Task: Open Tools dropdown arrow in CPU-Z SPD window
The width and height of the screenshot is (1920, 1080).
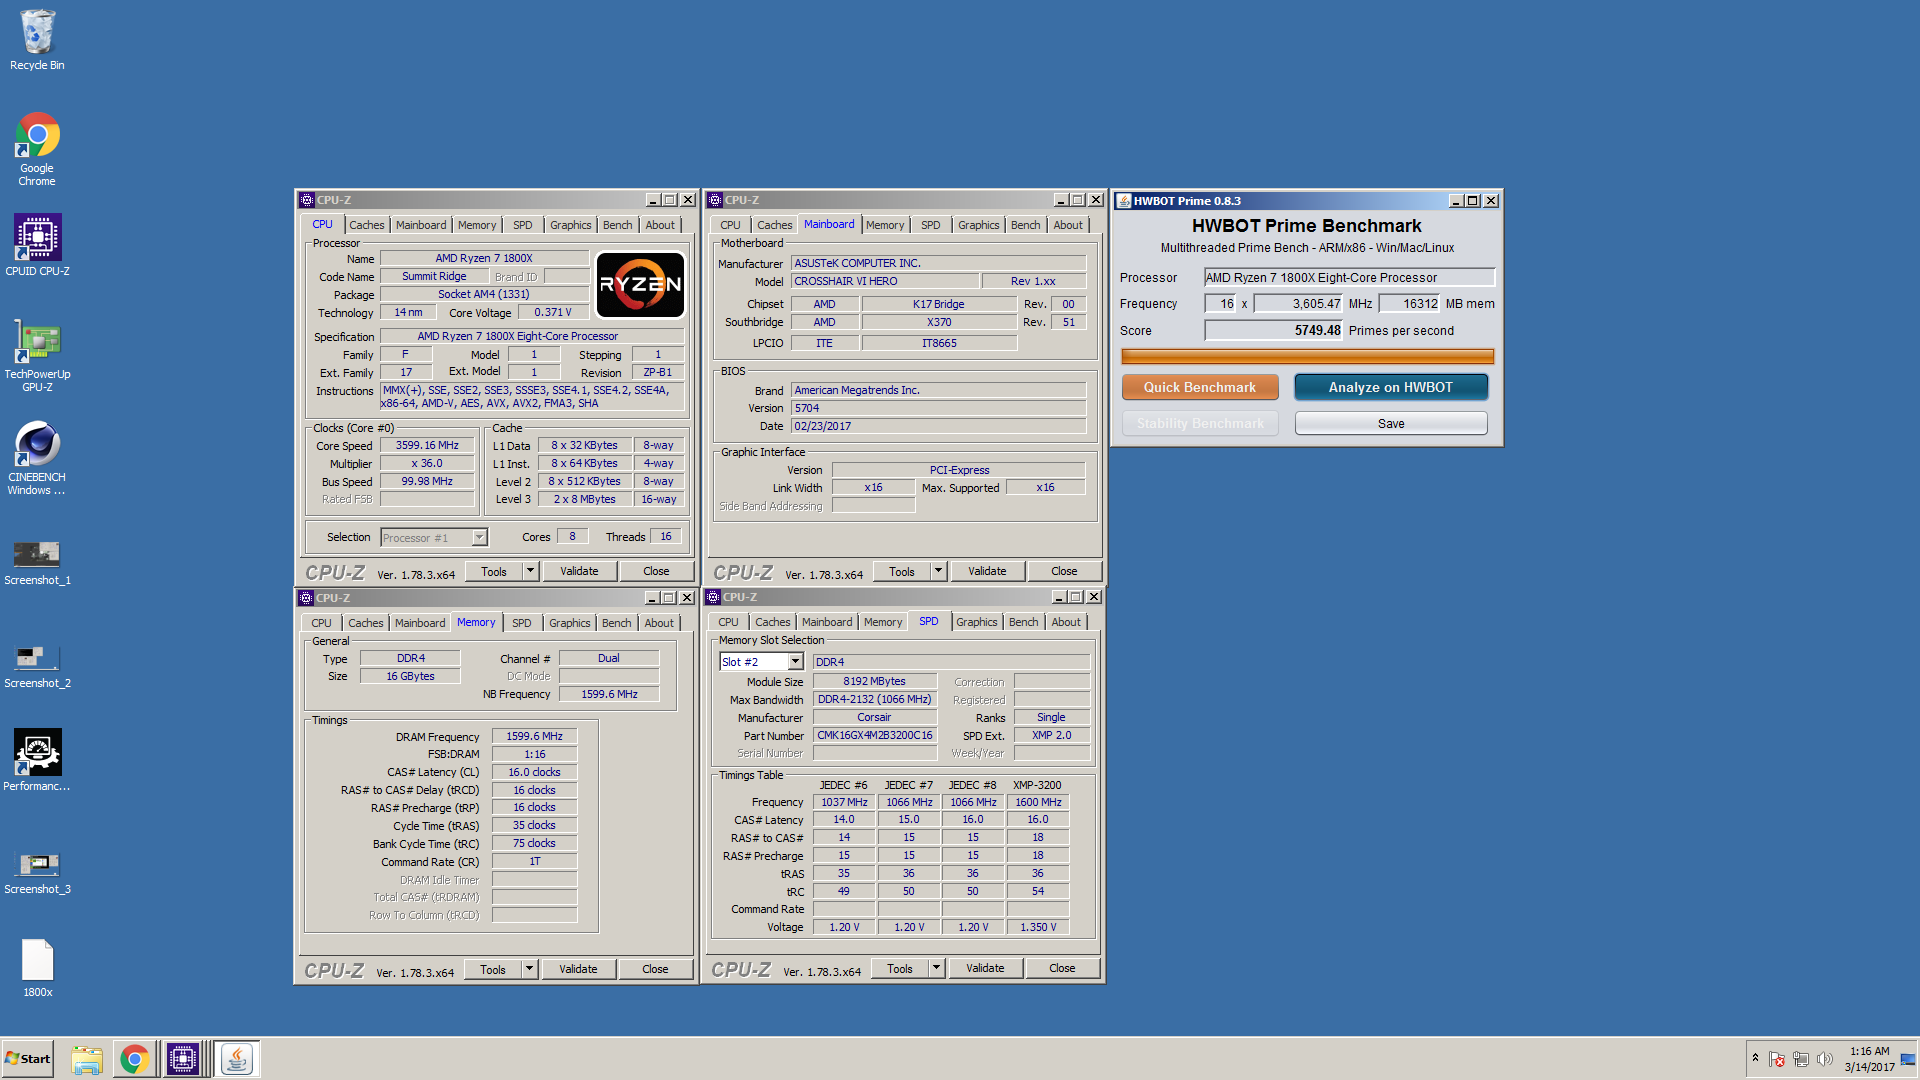Action: click(936, 968)
